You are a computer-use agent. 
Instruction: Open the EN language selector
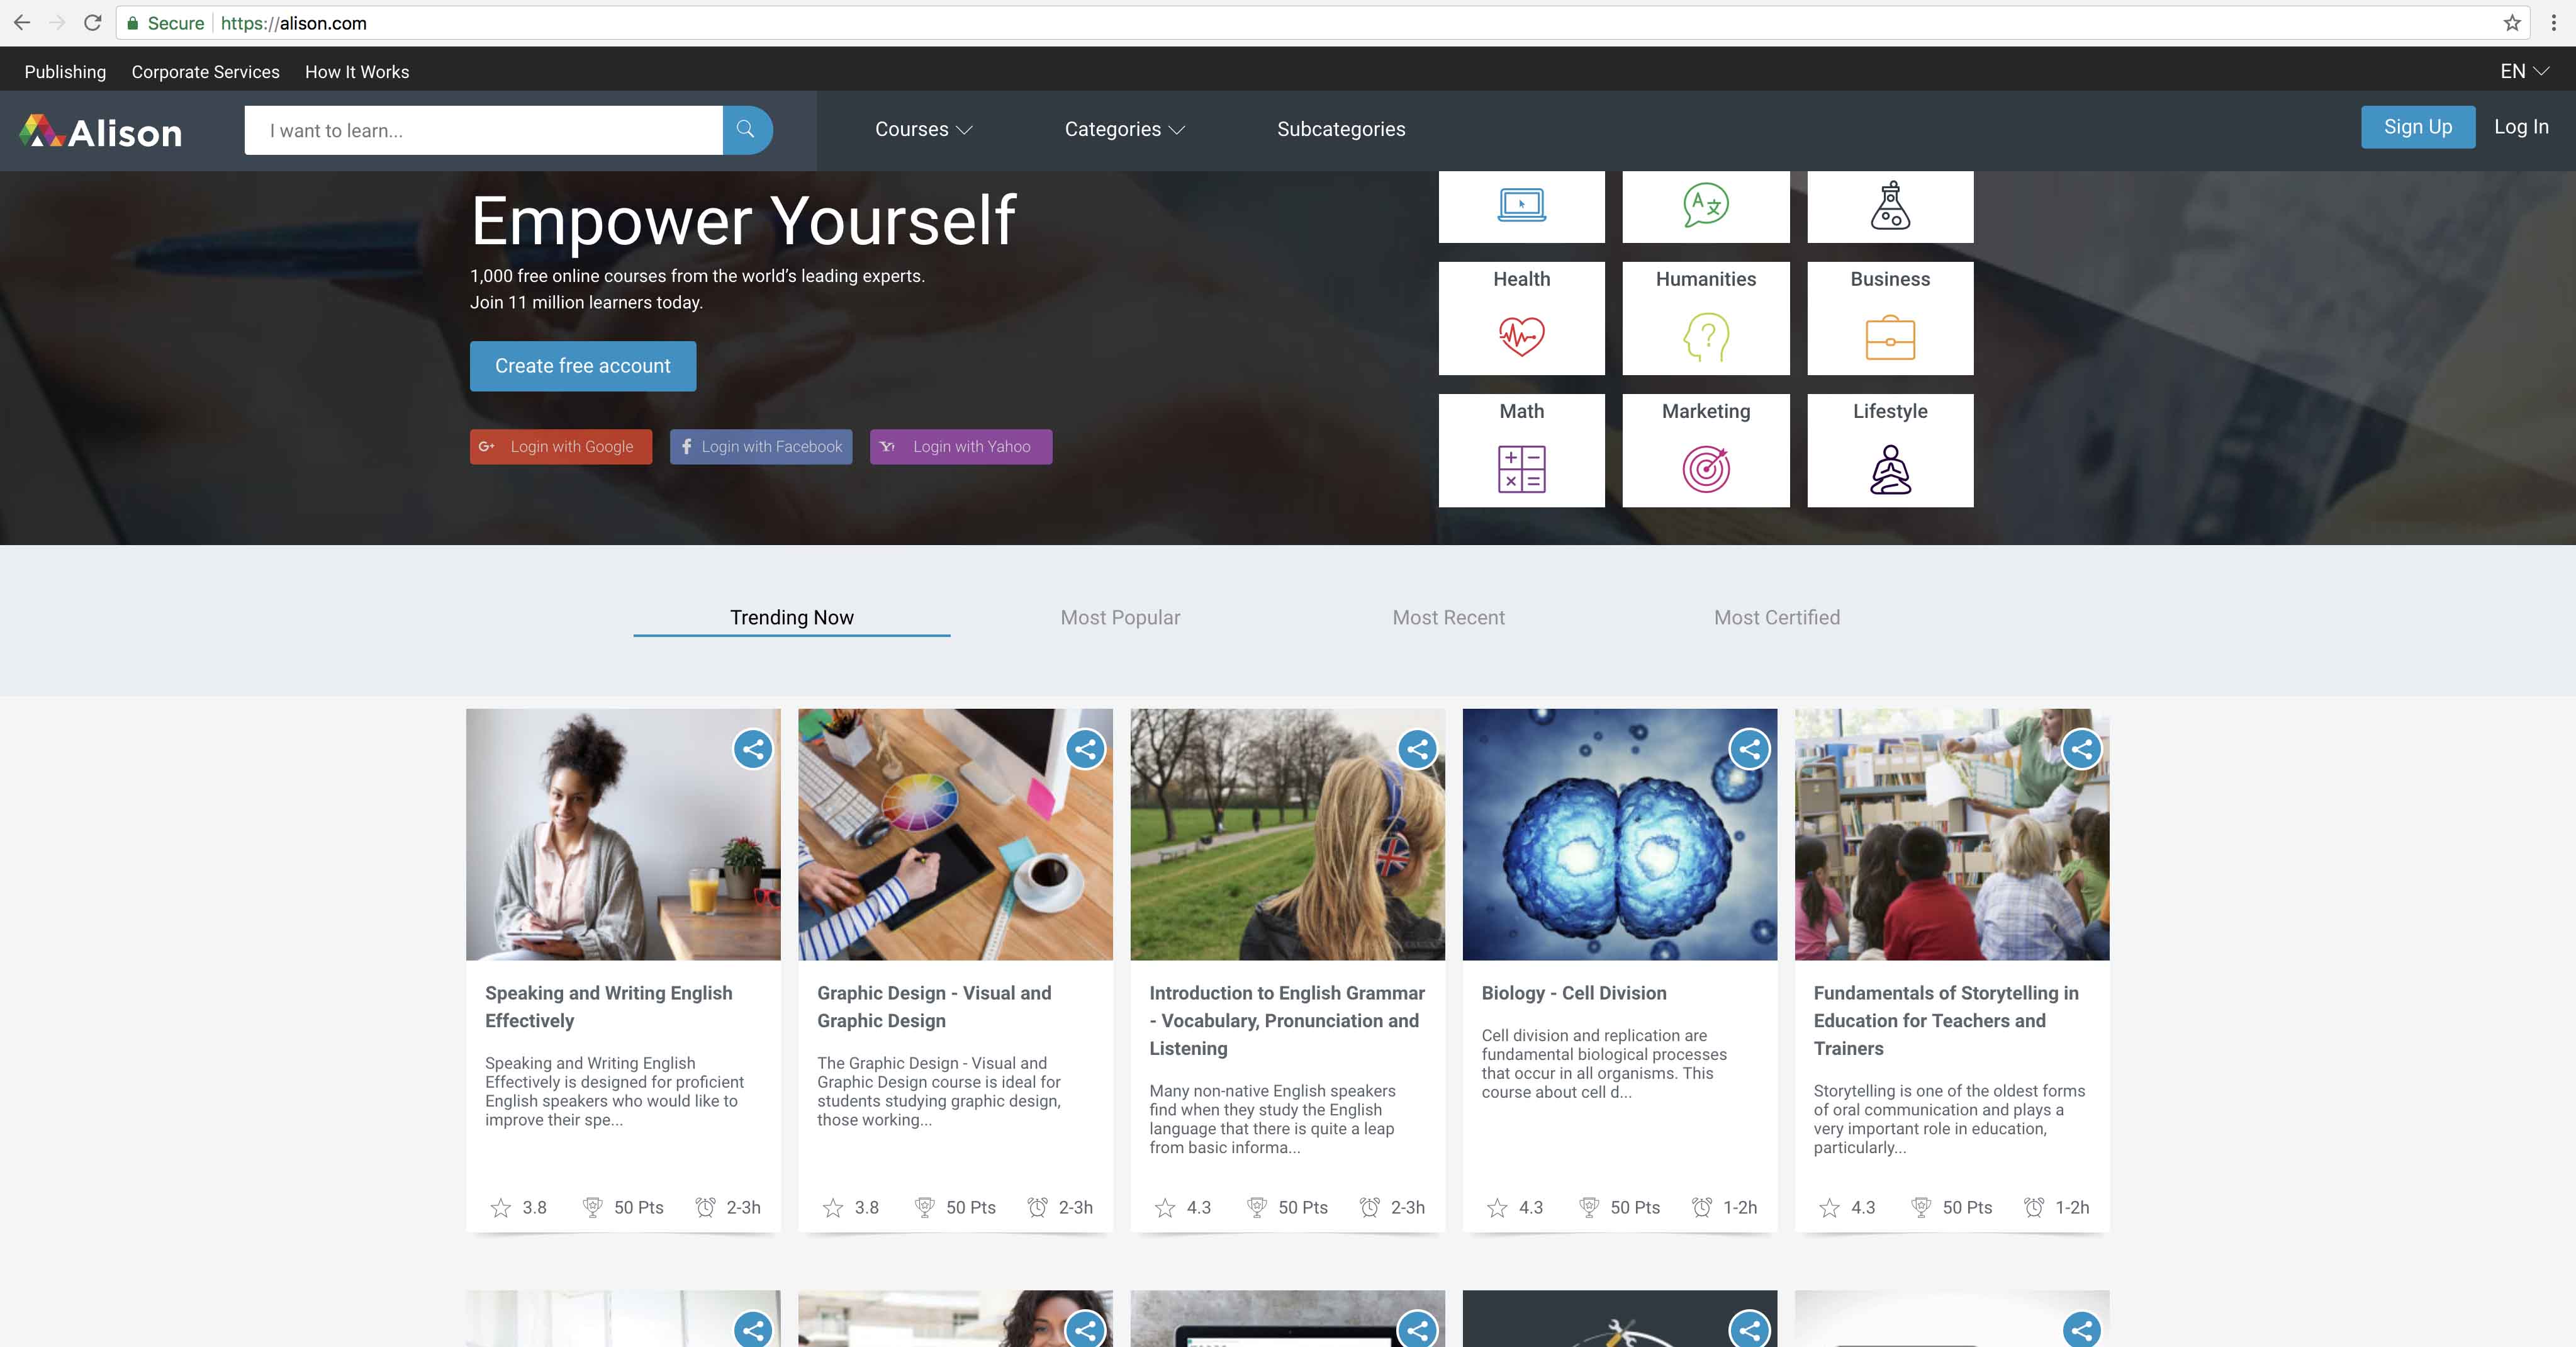coord(2523,71)
